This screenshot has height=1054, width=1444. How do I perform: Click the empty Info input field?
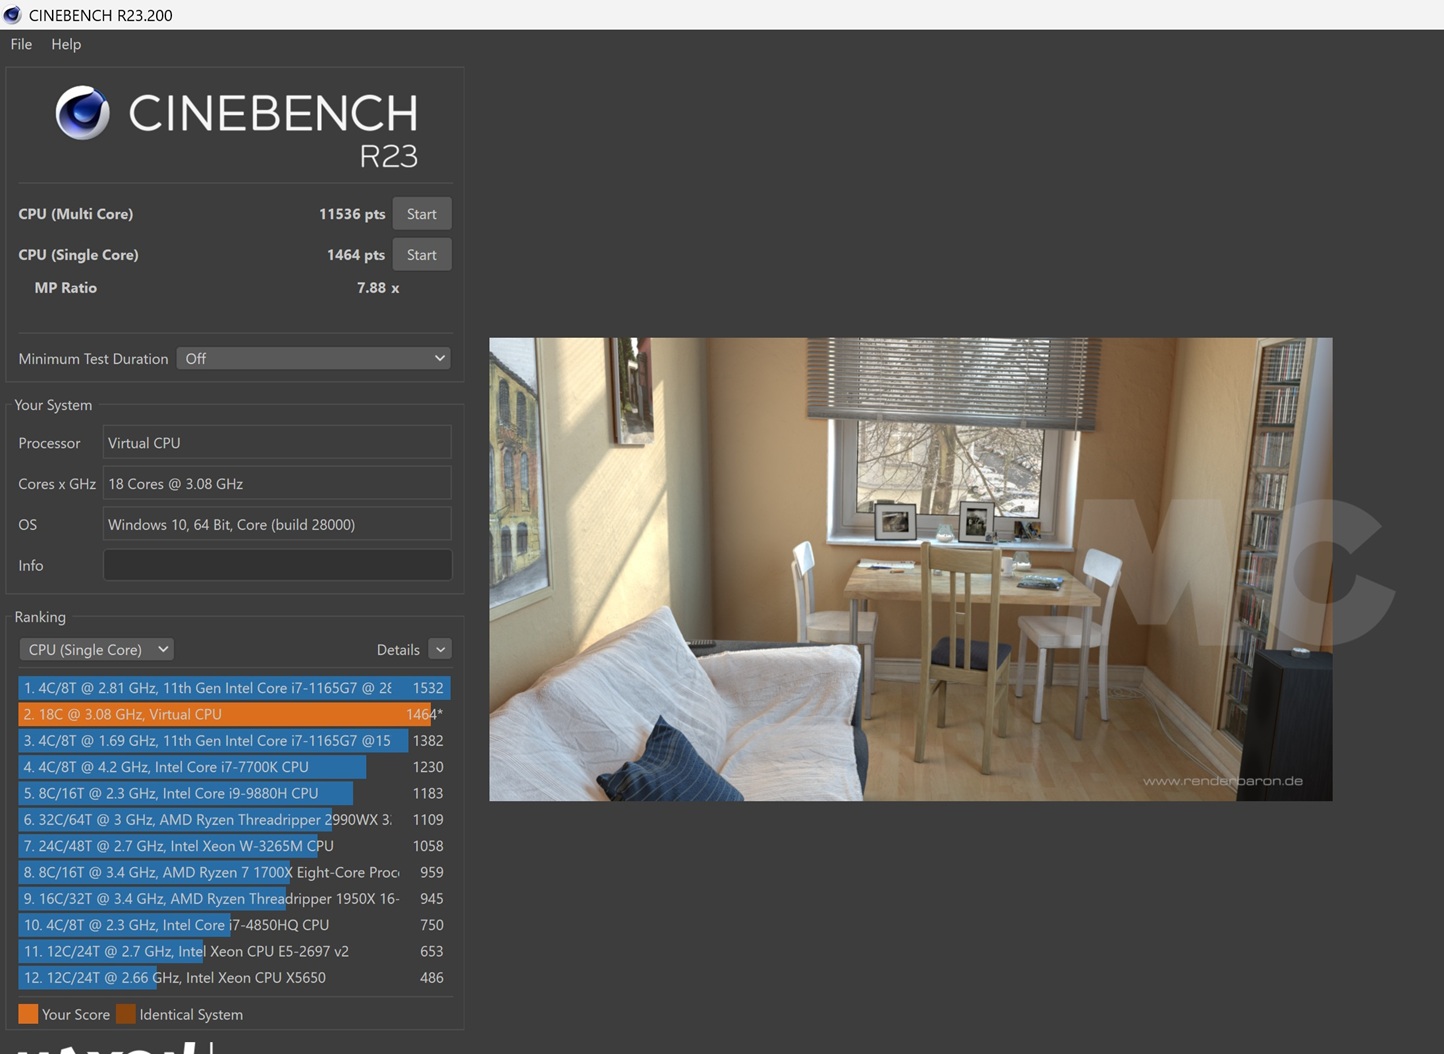(x=277, y=566)
